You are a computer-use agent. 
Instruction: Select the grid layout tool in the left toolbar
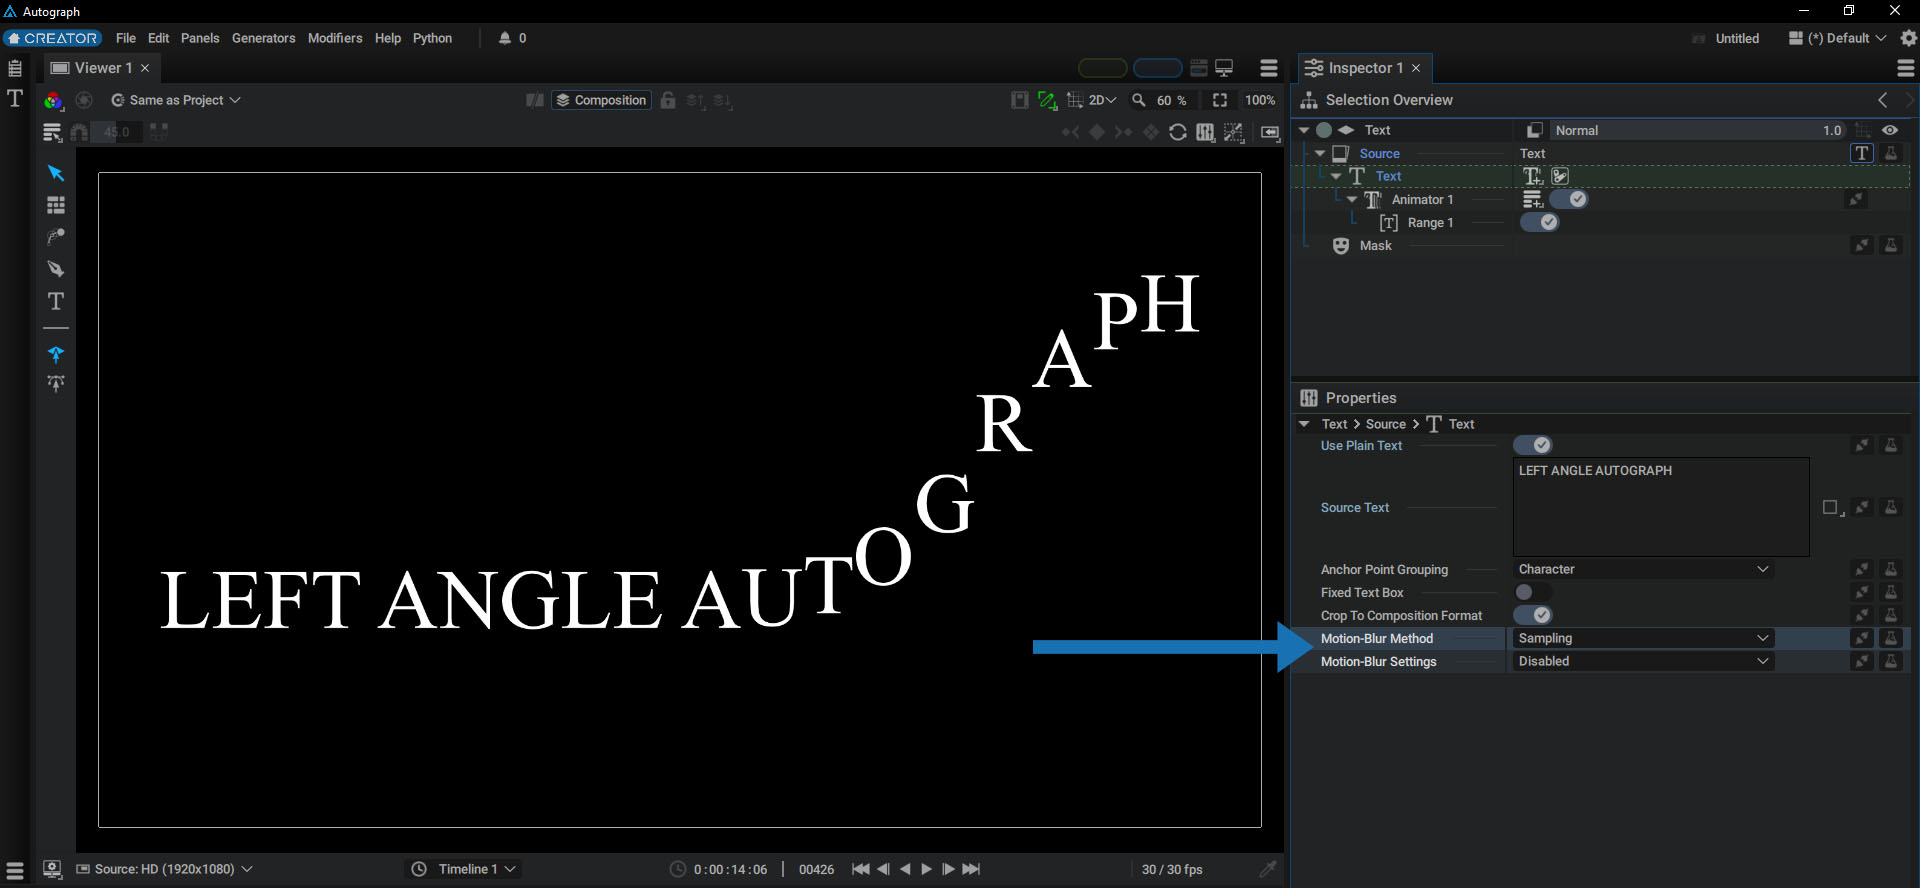point(56,205)
